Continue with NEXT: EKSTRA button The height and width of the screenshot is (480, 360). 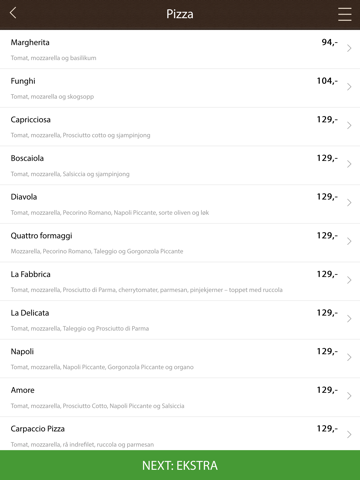point(180,465)
